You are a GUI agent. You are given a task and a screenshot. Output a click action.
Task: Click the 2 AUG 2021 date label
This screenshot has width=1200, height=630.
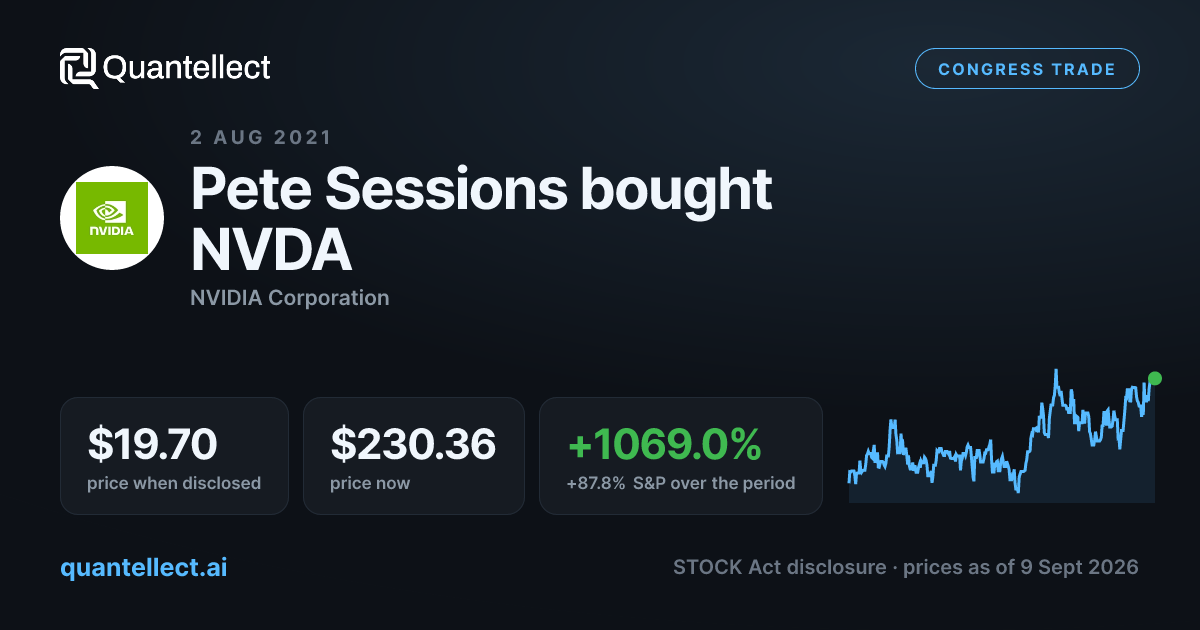pos(261,137)
